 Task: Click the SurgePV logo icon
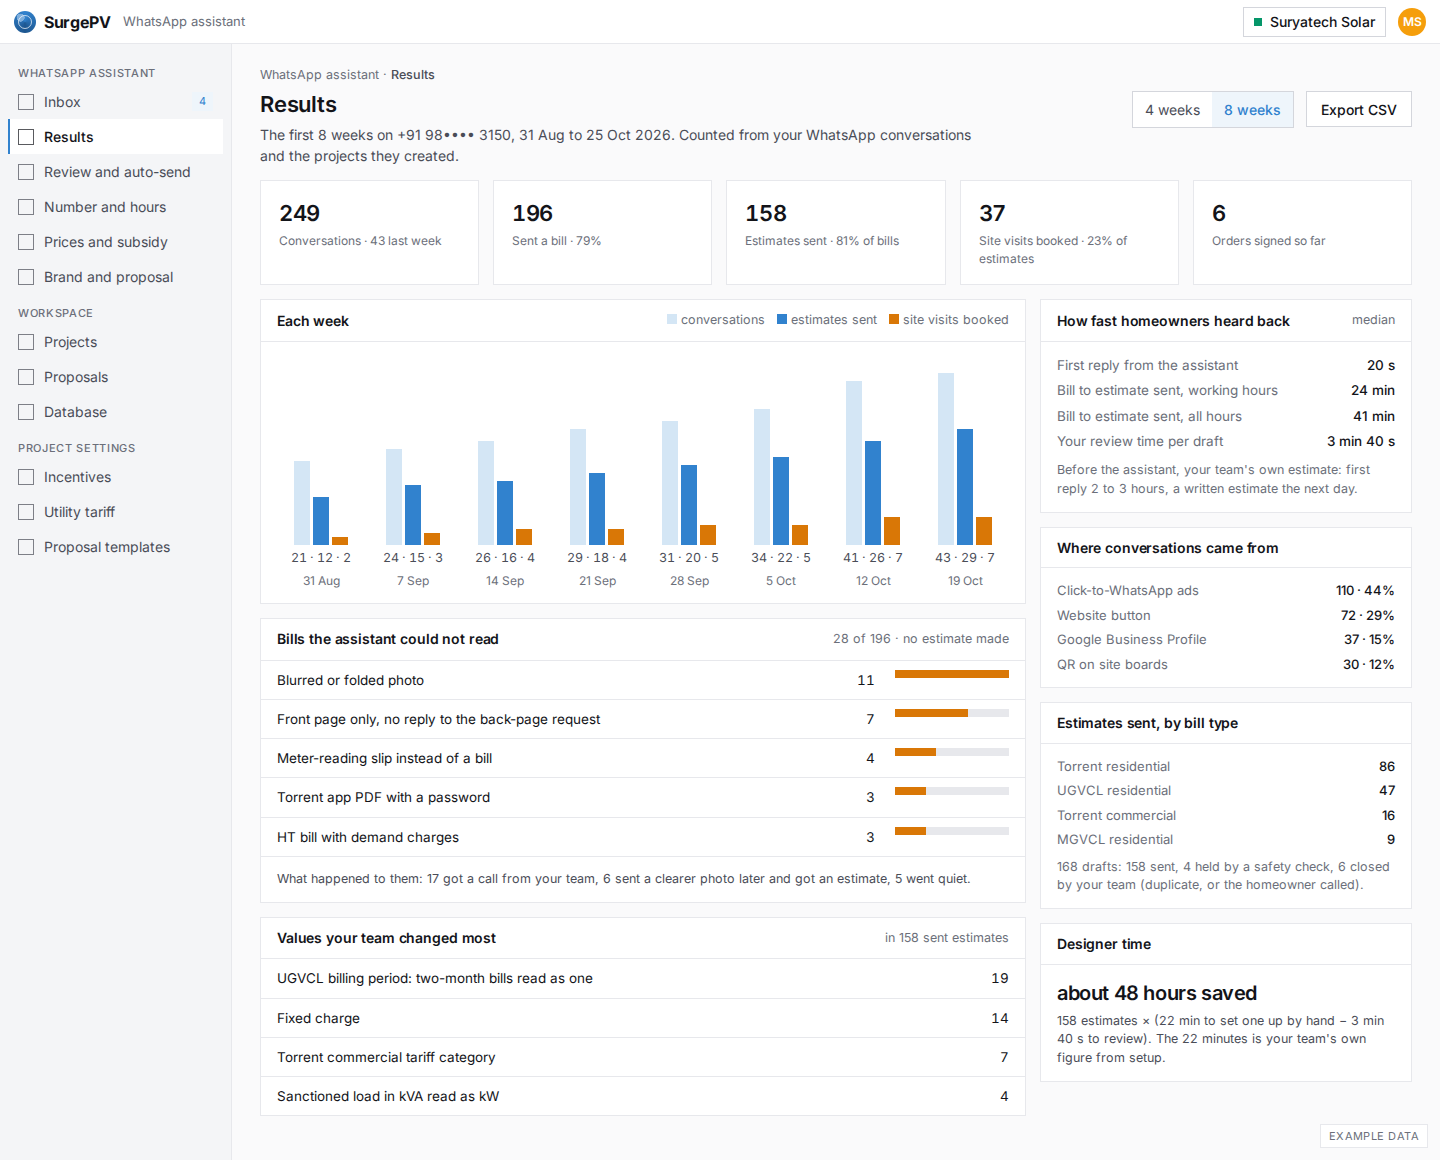click(x=25, y=21)
